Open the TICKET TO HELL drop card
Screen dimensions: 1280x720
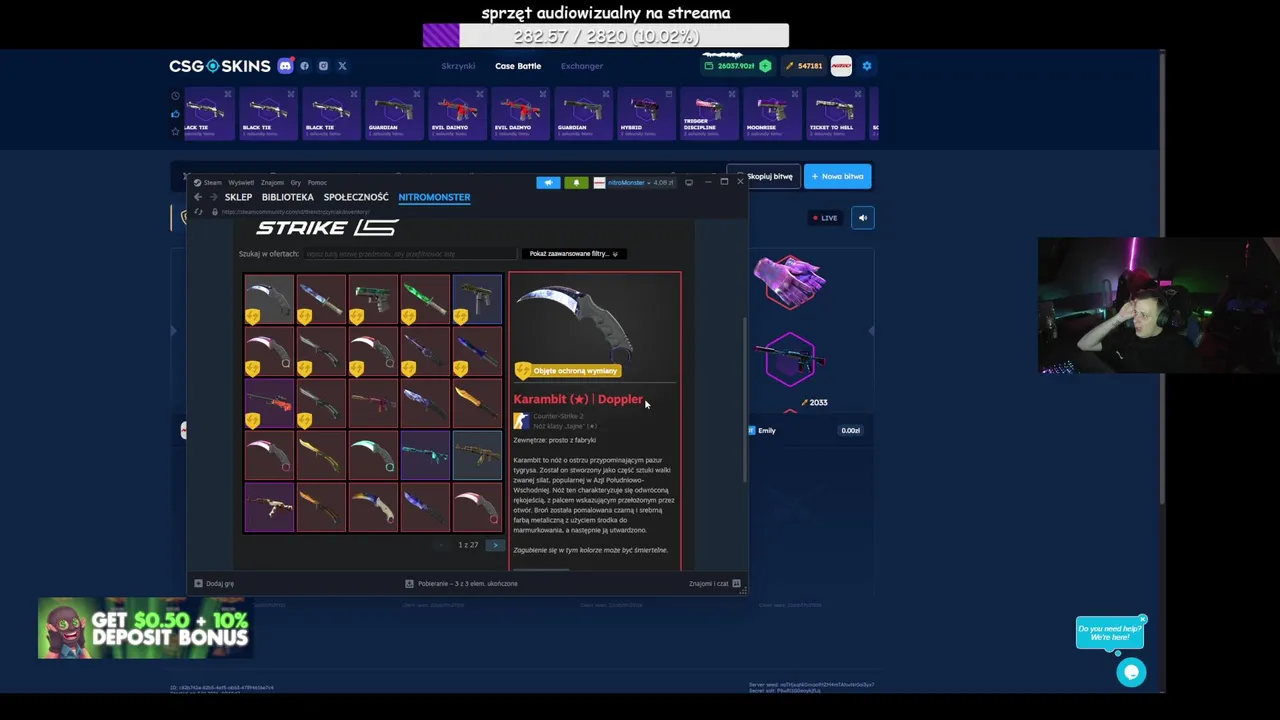834,114
